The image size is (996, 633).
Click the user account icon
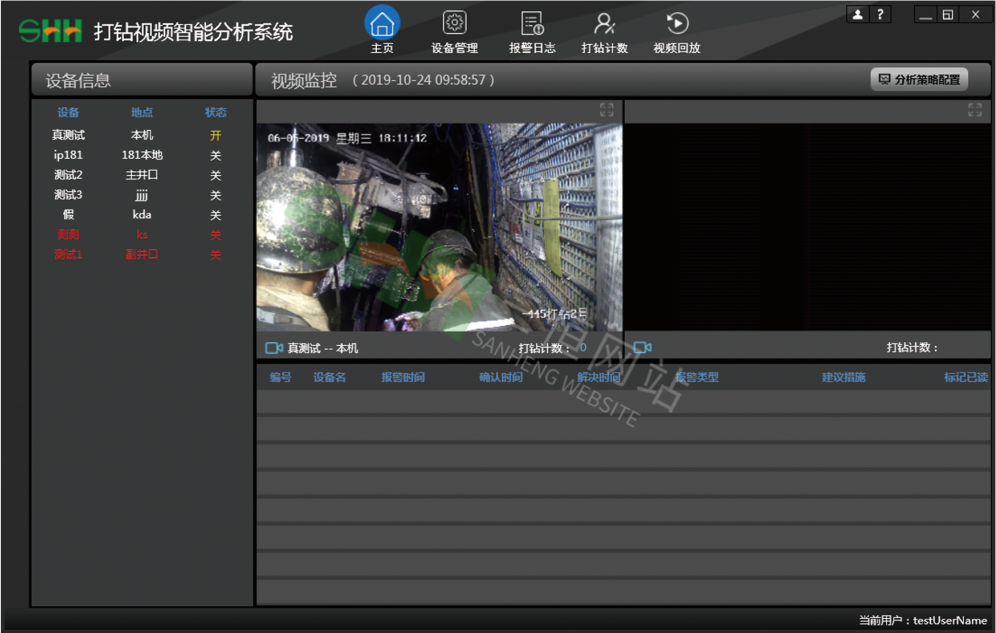[858, 14]
